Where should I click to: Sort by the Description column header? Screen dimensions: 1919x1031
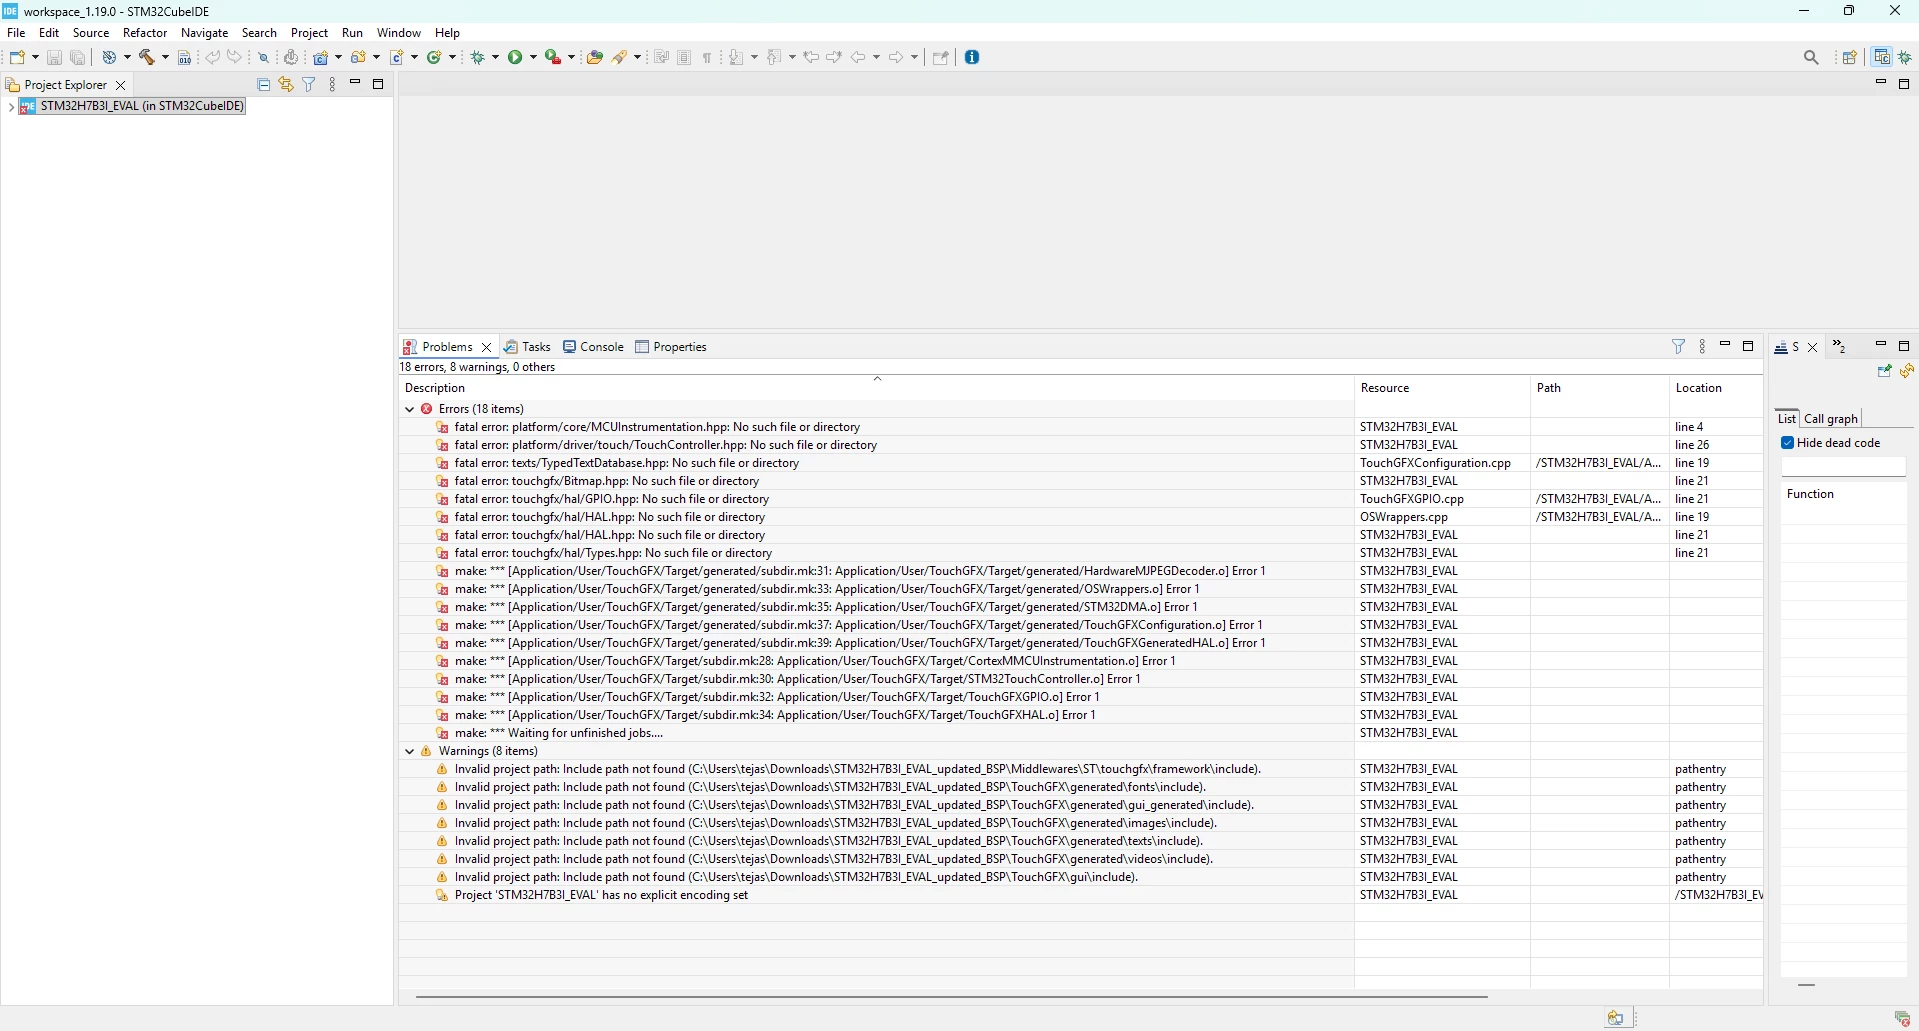coord(877,388)
